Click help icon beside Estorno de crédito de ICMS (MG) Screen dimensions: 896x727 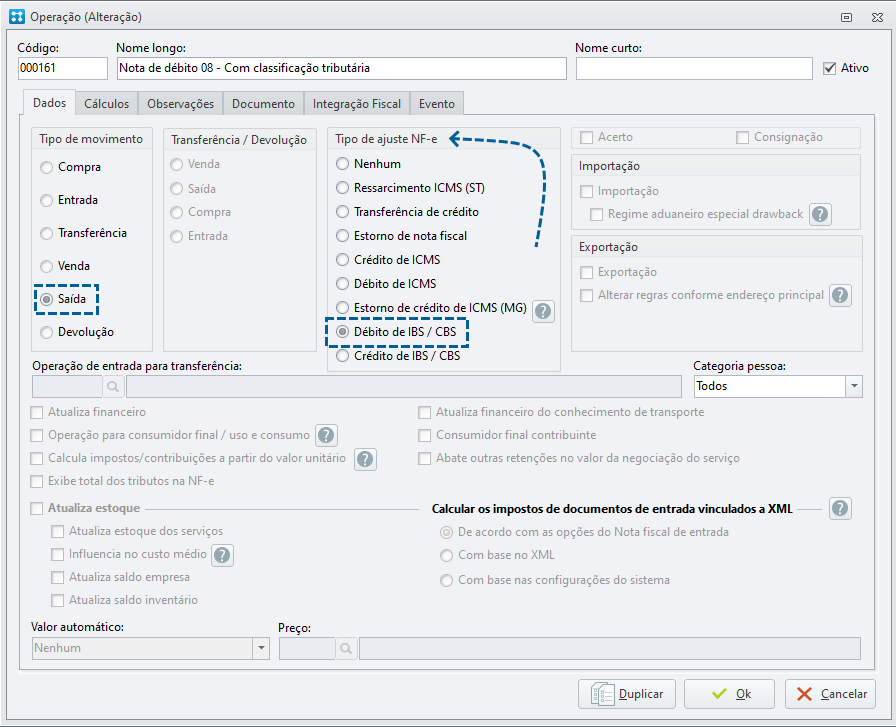pos(543,311)
